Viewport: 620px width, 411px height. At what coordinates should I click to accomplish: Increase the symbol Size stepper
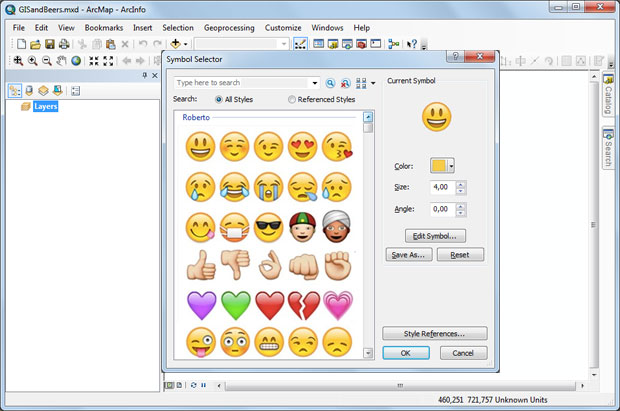460,184
